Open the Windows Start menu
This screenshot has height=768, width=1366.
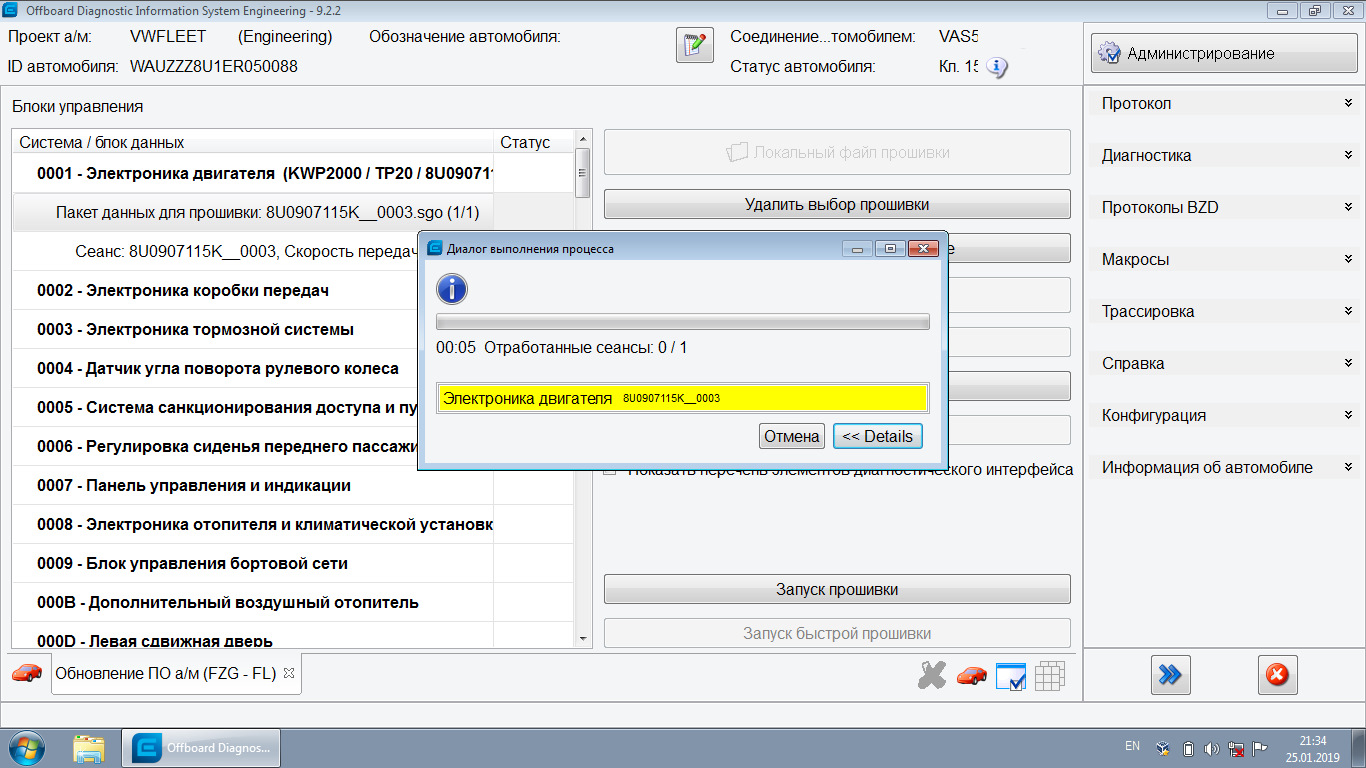pyautogui.click(x=27, y=748)
